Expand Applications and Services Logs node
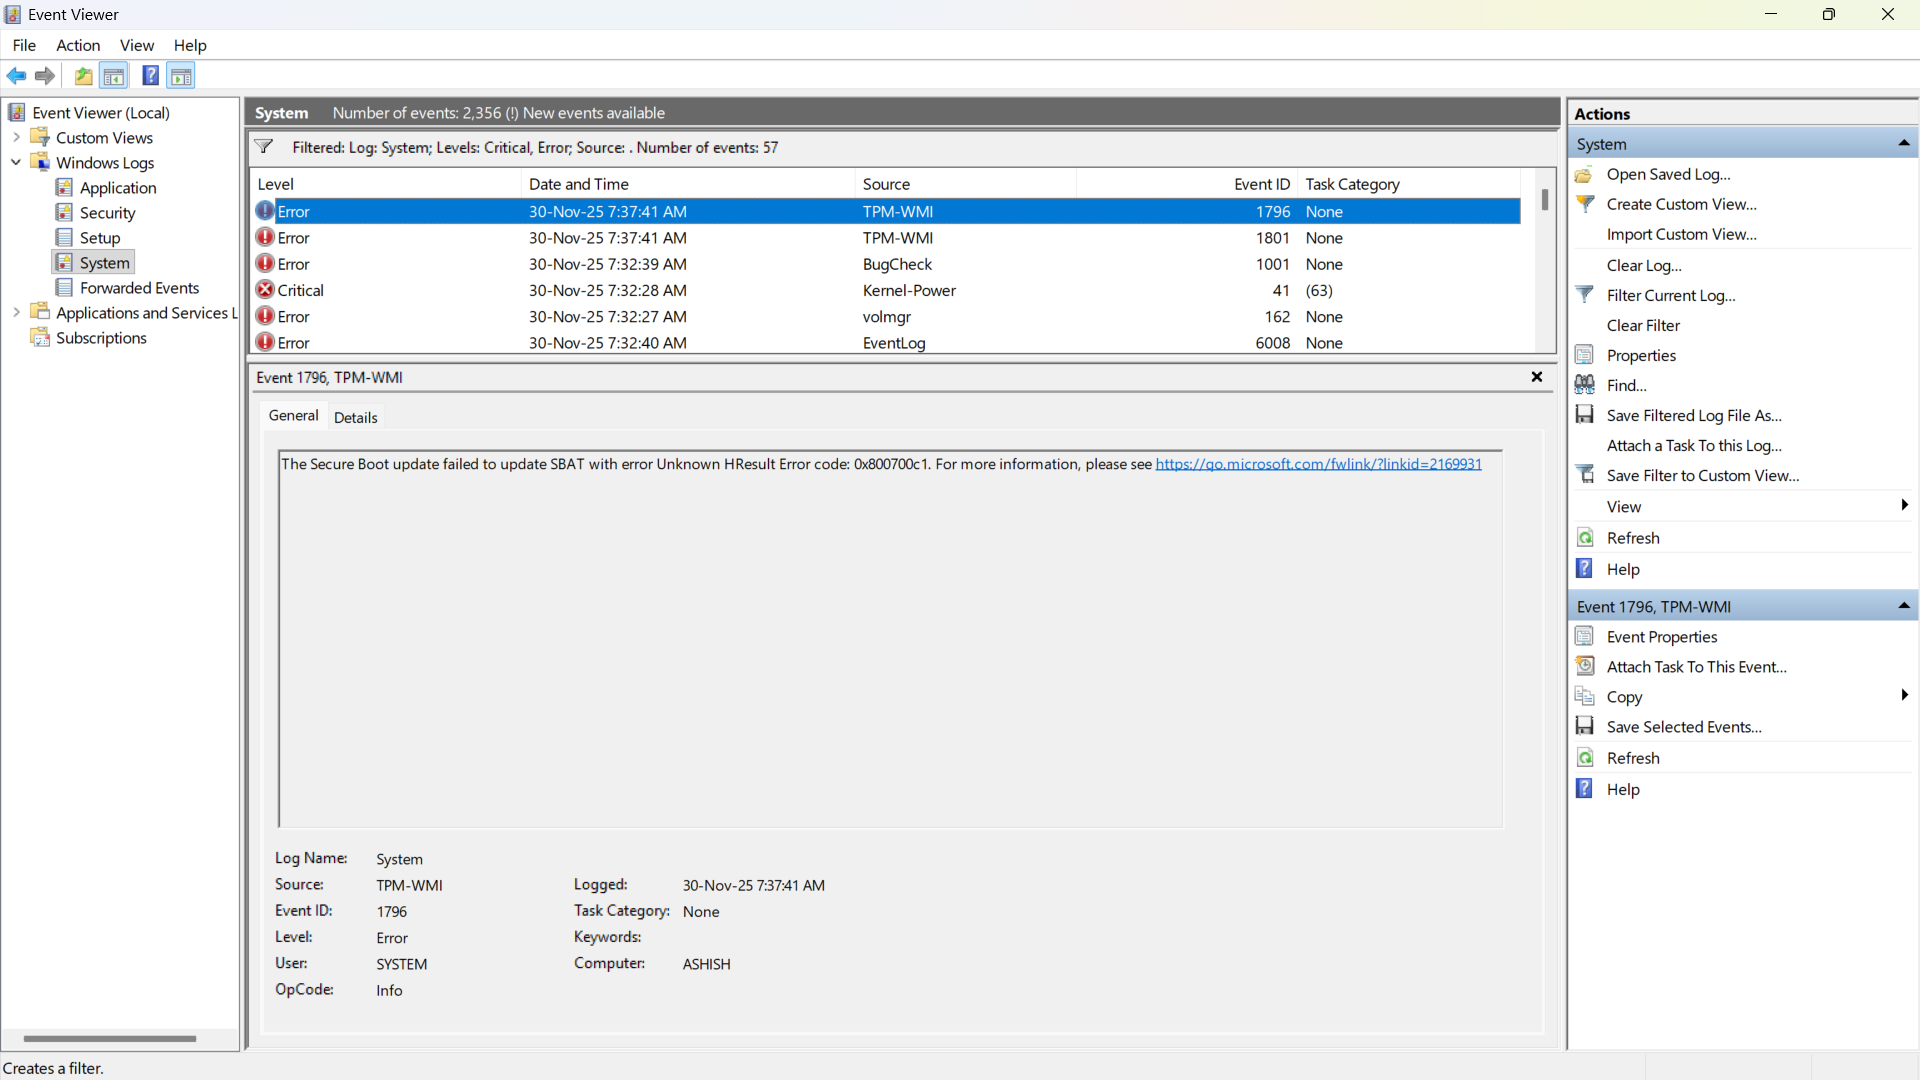1920x1080 pixels. click(16, 313)
